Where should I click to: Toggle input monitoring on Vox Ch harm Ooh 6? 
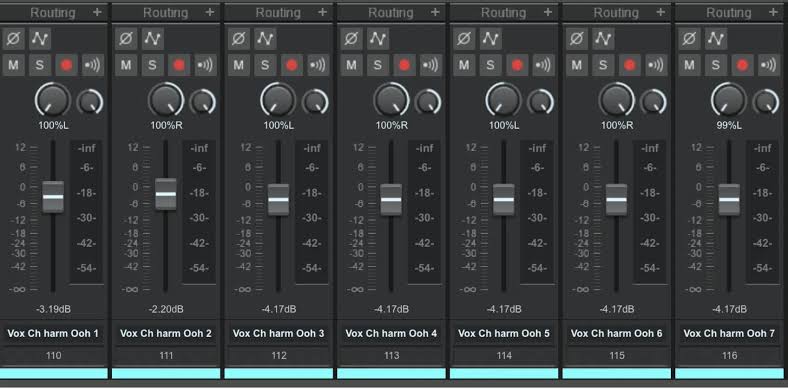[x=656, y=65]
